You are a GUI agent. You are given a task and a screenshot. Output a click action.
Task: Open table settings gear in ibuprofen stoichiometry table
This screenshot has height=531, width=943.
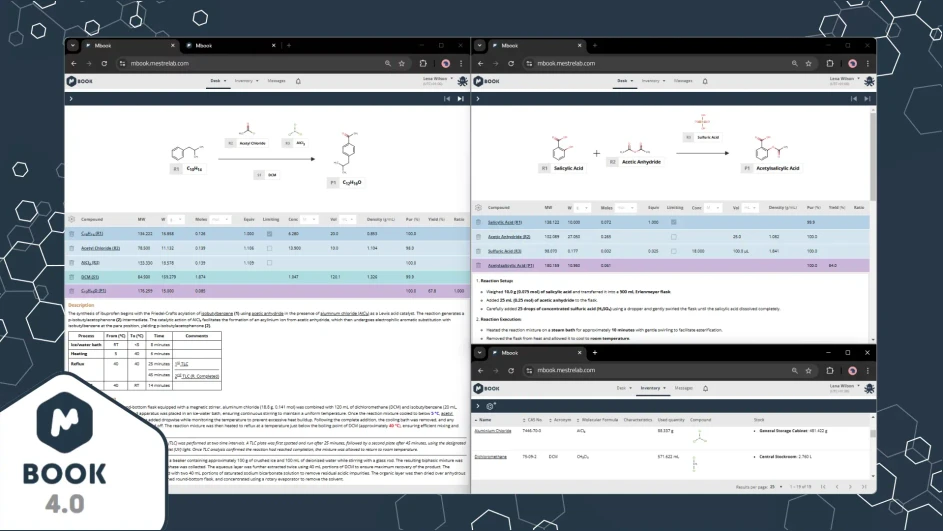pyautogui.click(x=72, y=219)
